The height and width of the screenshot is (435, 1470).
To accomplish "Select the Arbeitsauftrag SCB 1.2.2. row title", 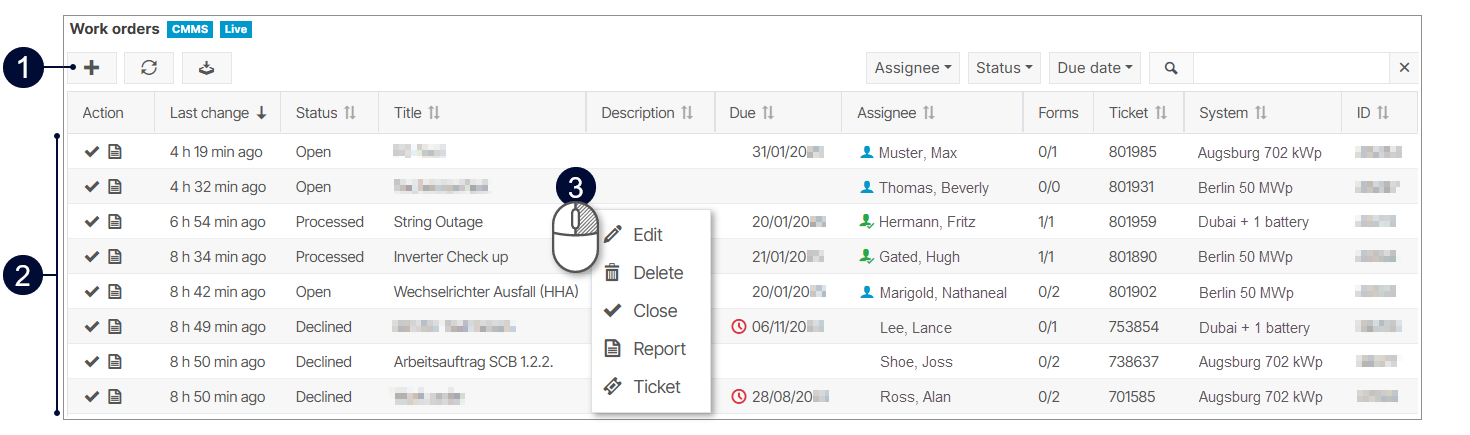I will click(x=473, y=362).
